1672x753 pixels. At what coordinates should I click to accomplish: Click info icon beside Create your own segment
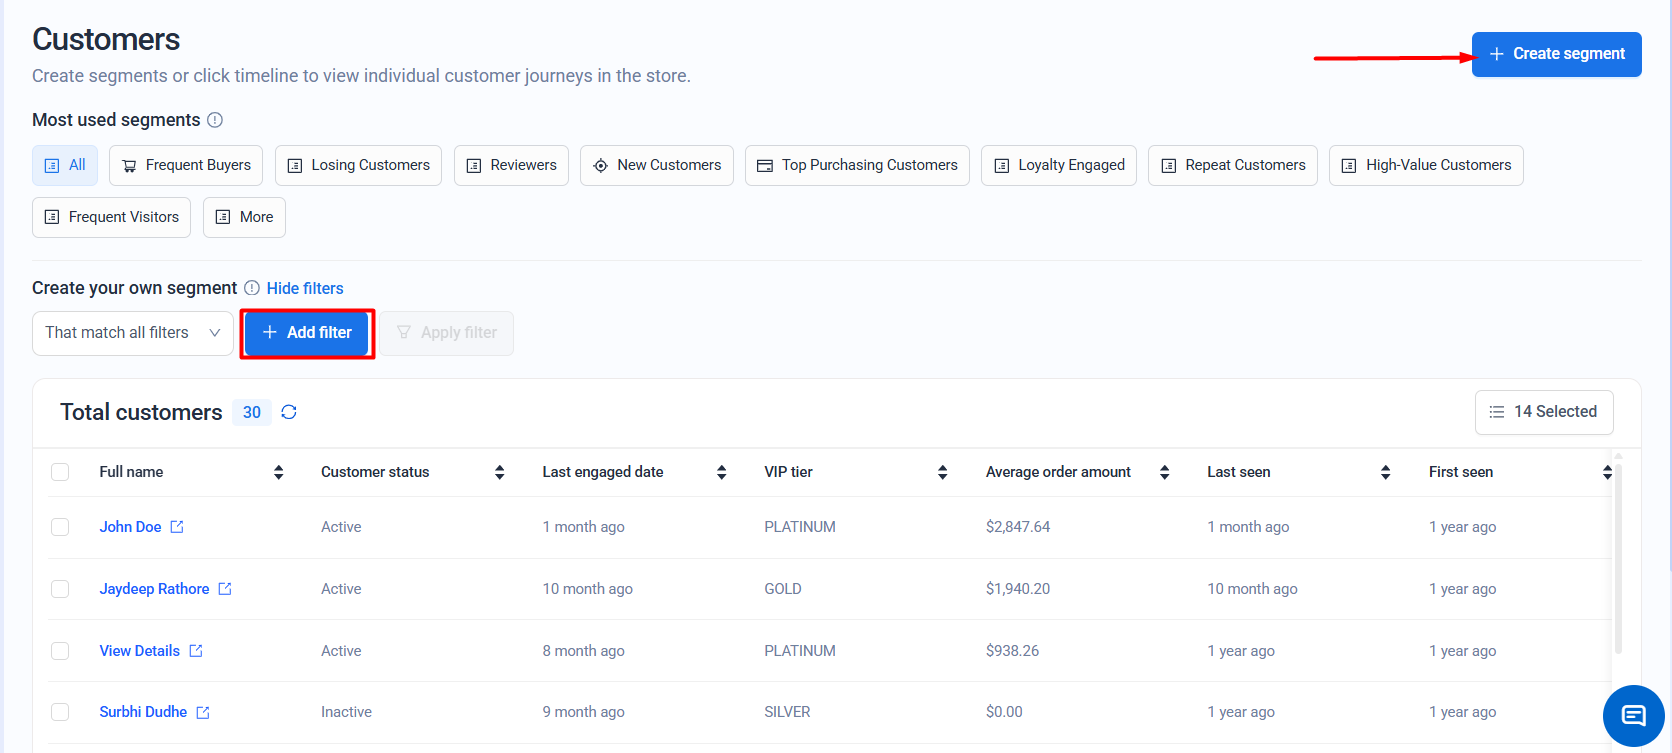tap(252, 288)
